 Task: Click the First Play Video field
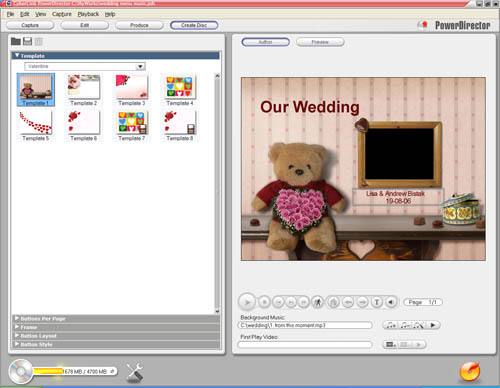pyautogui.click(x=305, y=345)
